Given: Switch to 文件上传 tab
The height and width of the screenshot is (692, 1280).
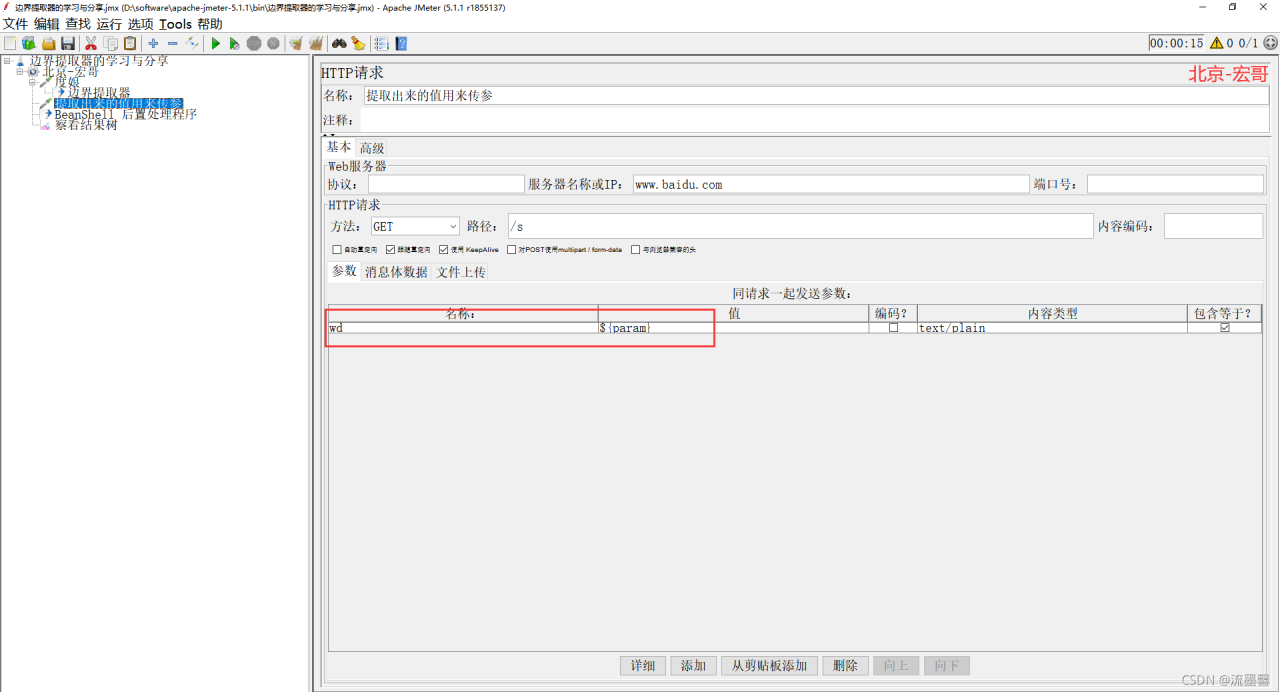Looking at the screenshot, I should tap(461, 272).
